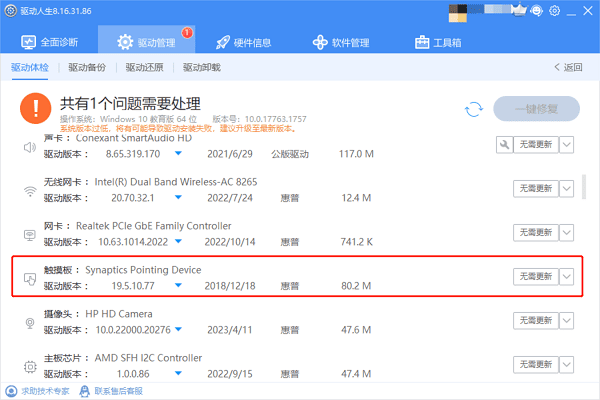Viewport: 600px width, 400px height.
Task: Click the user avatar thumbnail
Action: (x=458, y=13)
